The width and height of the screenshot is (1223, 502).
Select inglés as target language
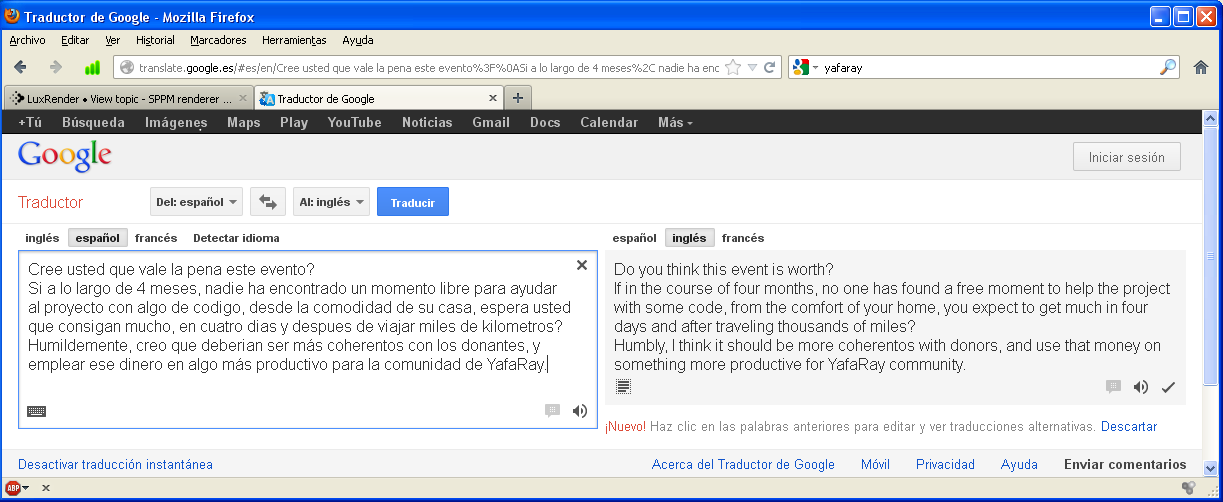pos(689,238)
